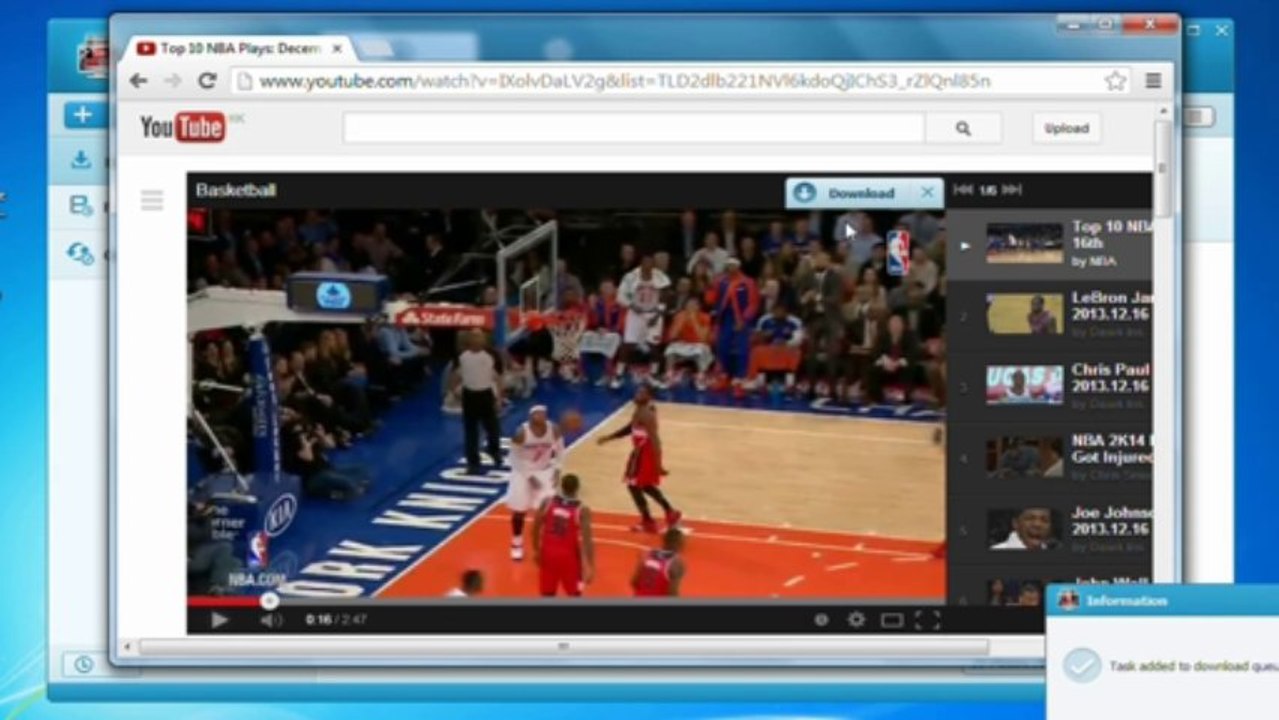Screen dimensions: 1279x720
Task: Bookmark page with star icon
Action: click(x=1115, y=81)
